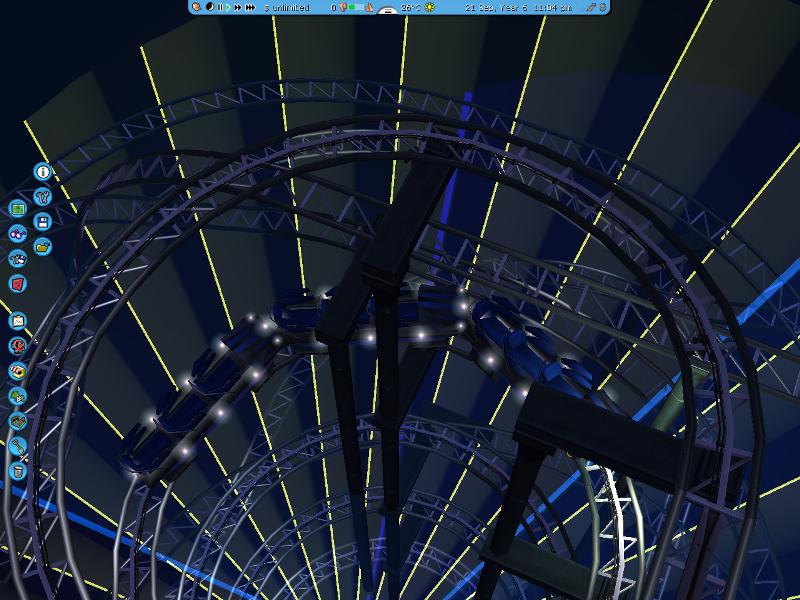The image size is (800, 600).
Task: Click the guest count '0' value
Action: (x=333, y=8)
